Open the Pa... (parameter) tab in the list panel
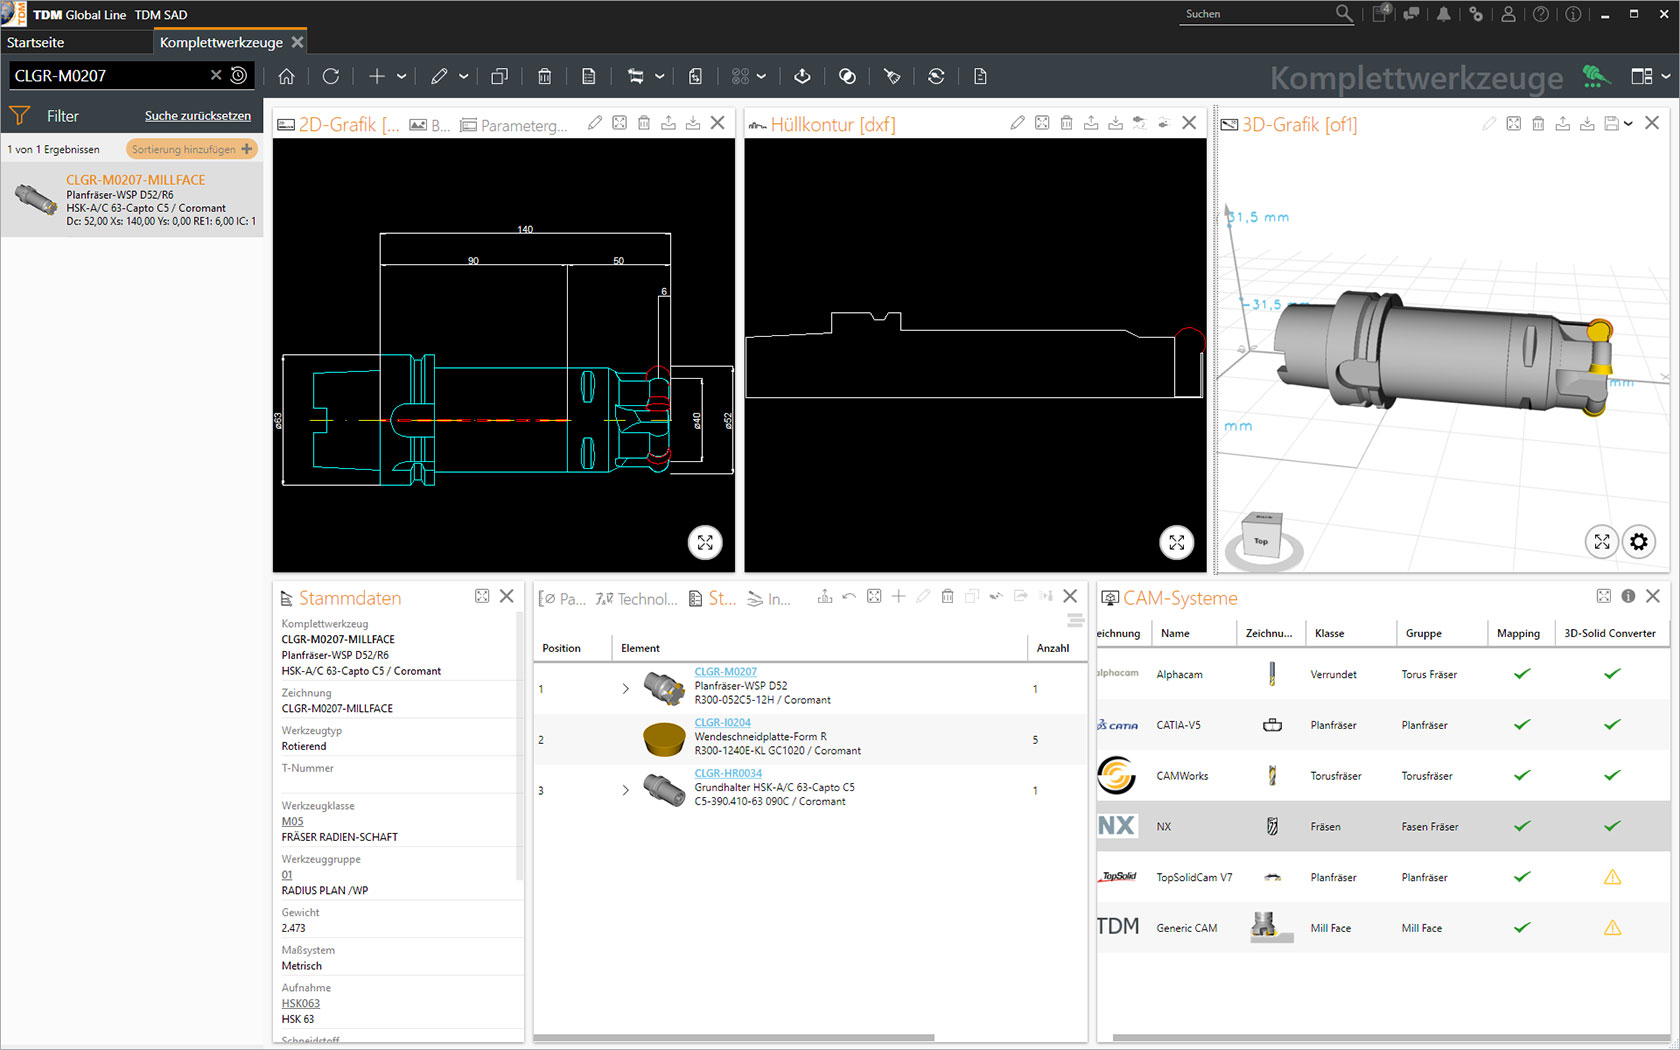Screen dimensions: 1680x1050 pos(562,598)
